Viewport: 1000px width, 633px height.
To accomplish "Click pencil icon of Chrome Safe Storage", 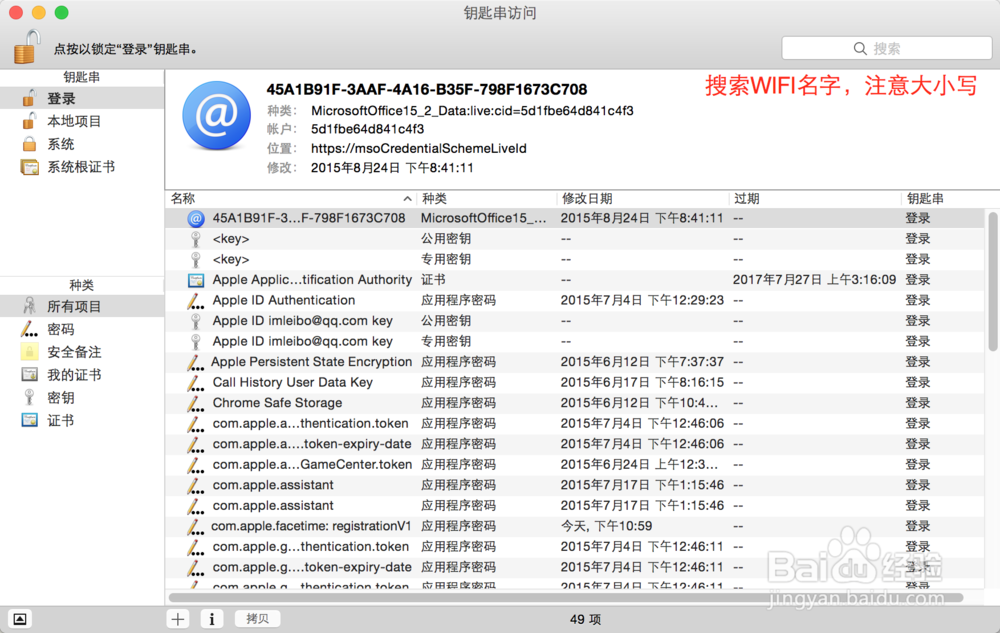I will point(196,404).
